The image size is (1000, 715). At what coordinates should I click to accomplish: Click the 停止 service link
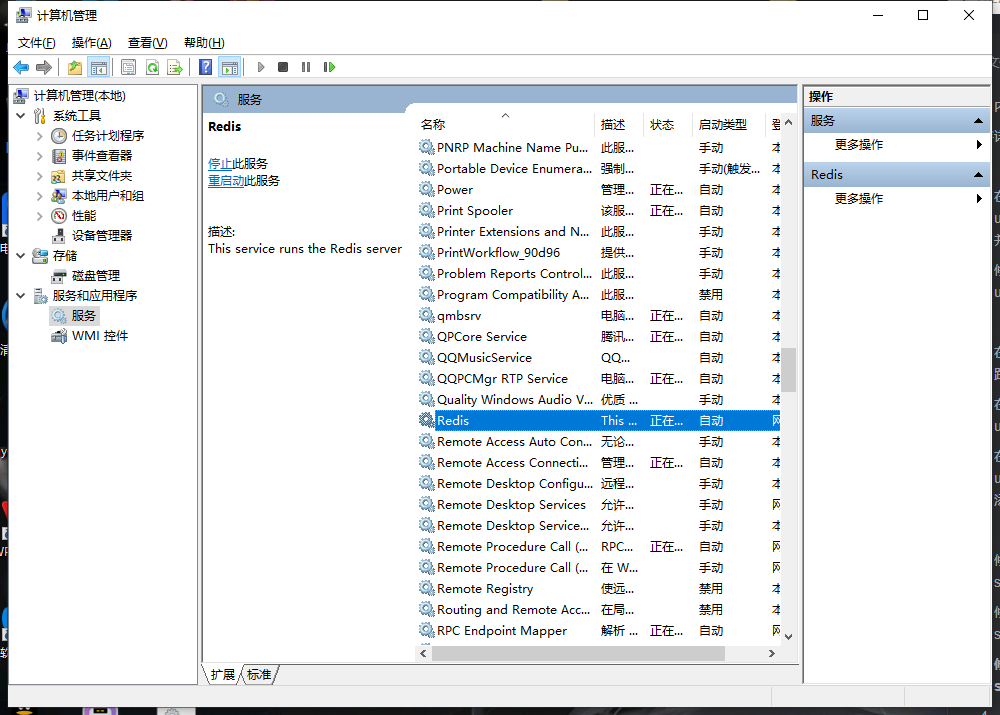[x=220, y=164]
